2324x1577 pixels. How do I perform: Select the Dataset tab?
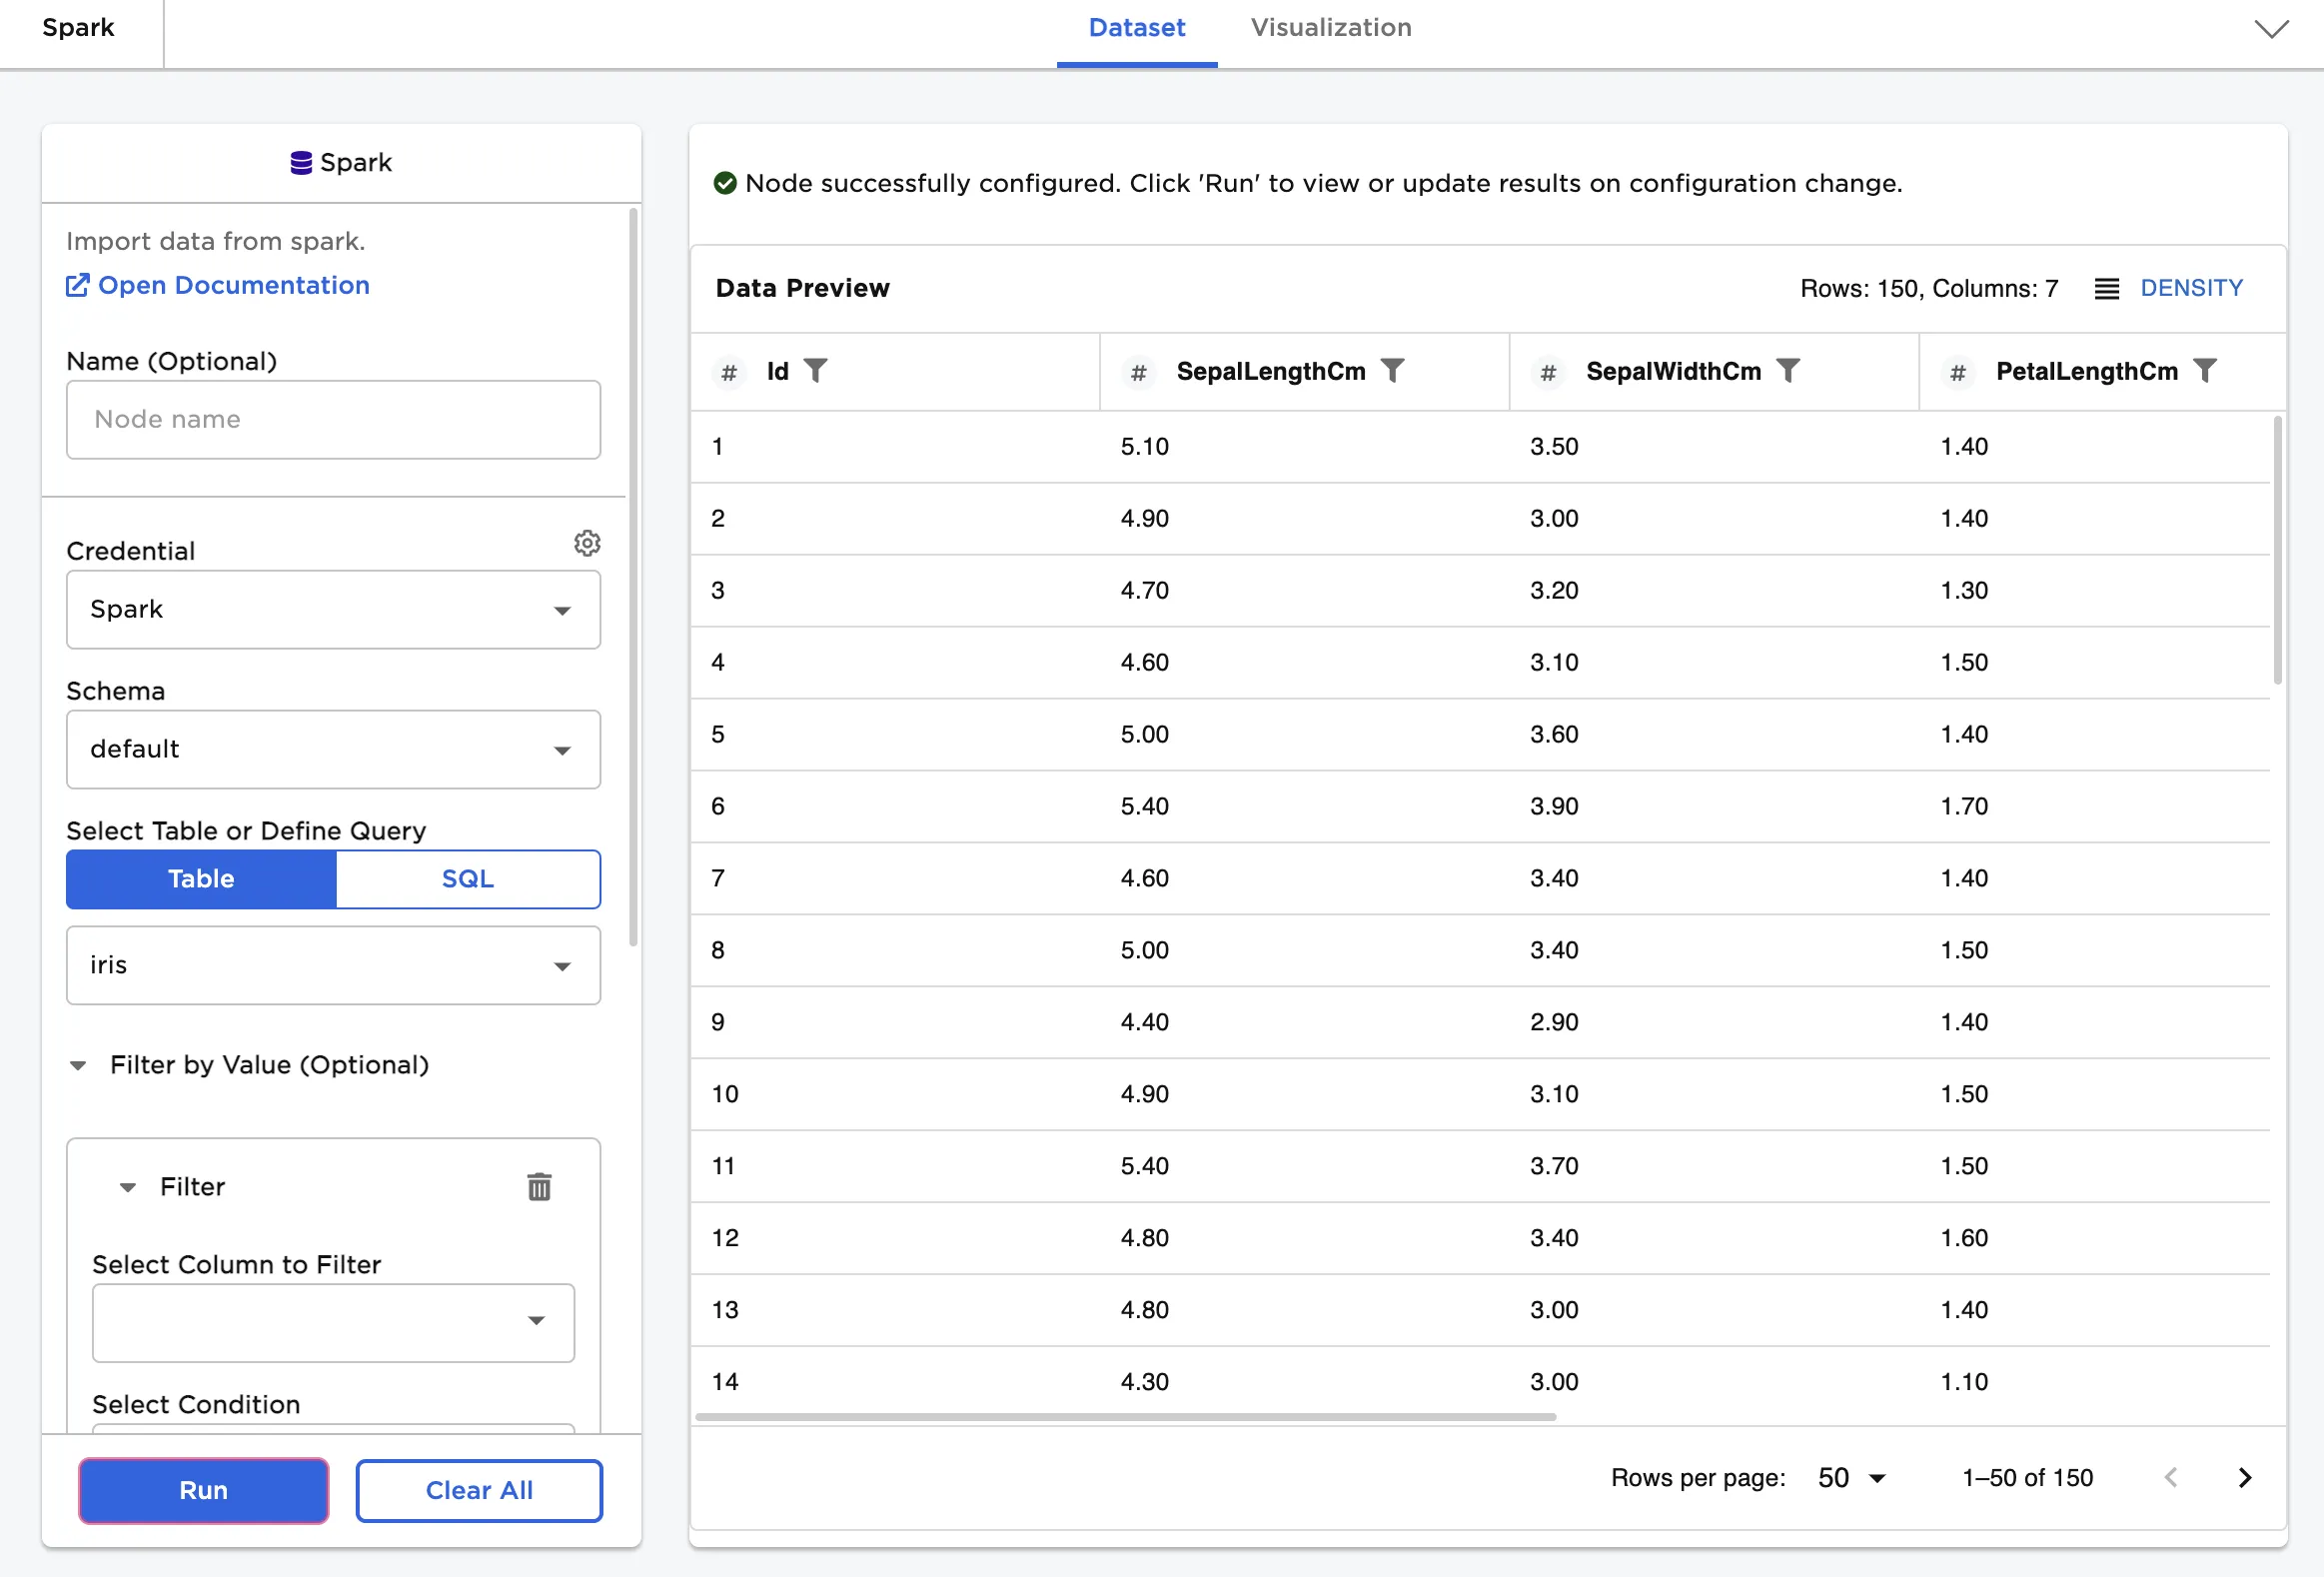(1136, 28)
